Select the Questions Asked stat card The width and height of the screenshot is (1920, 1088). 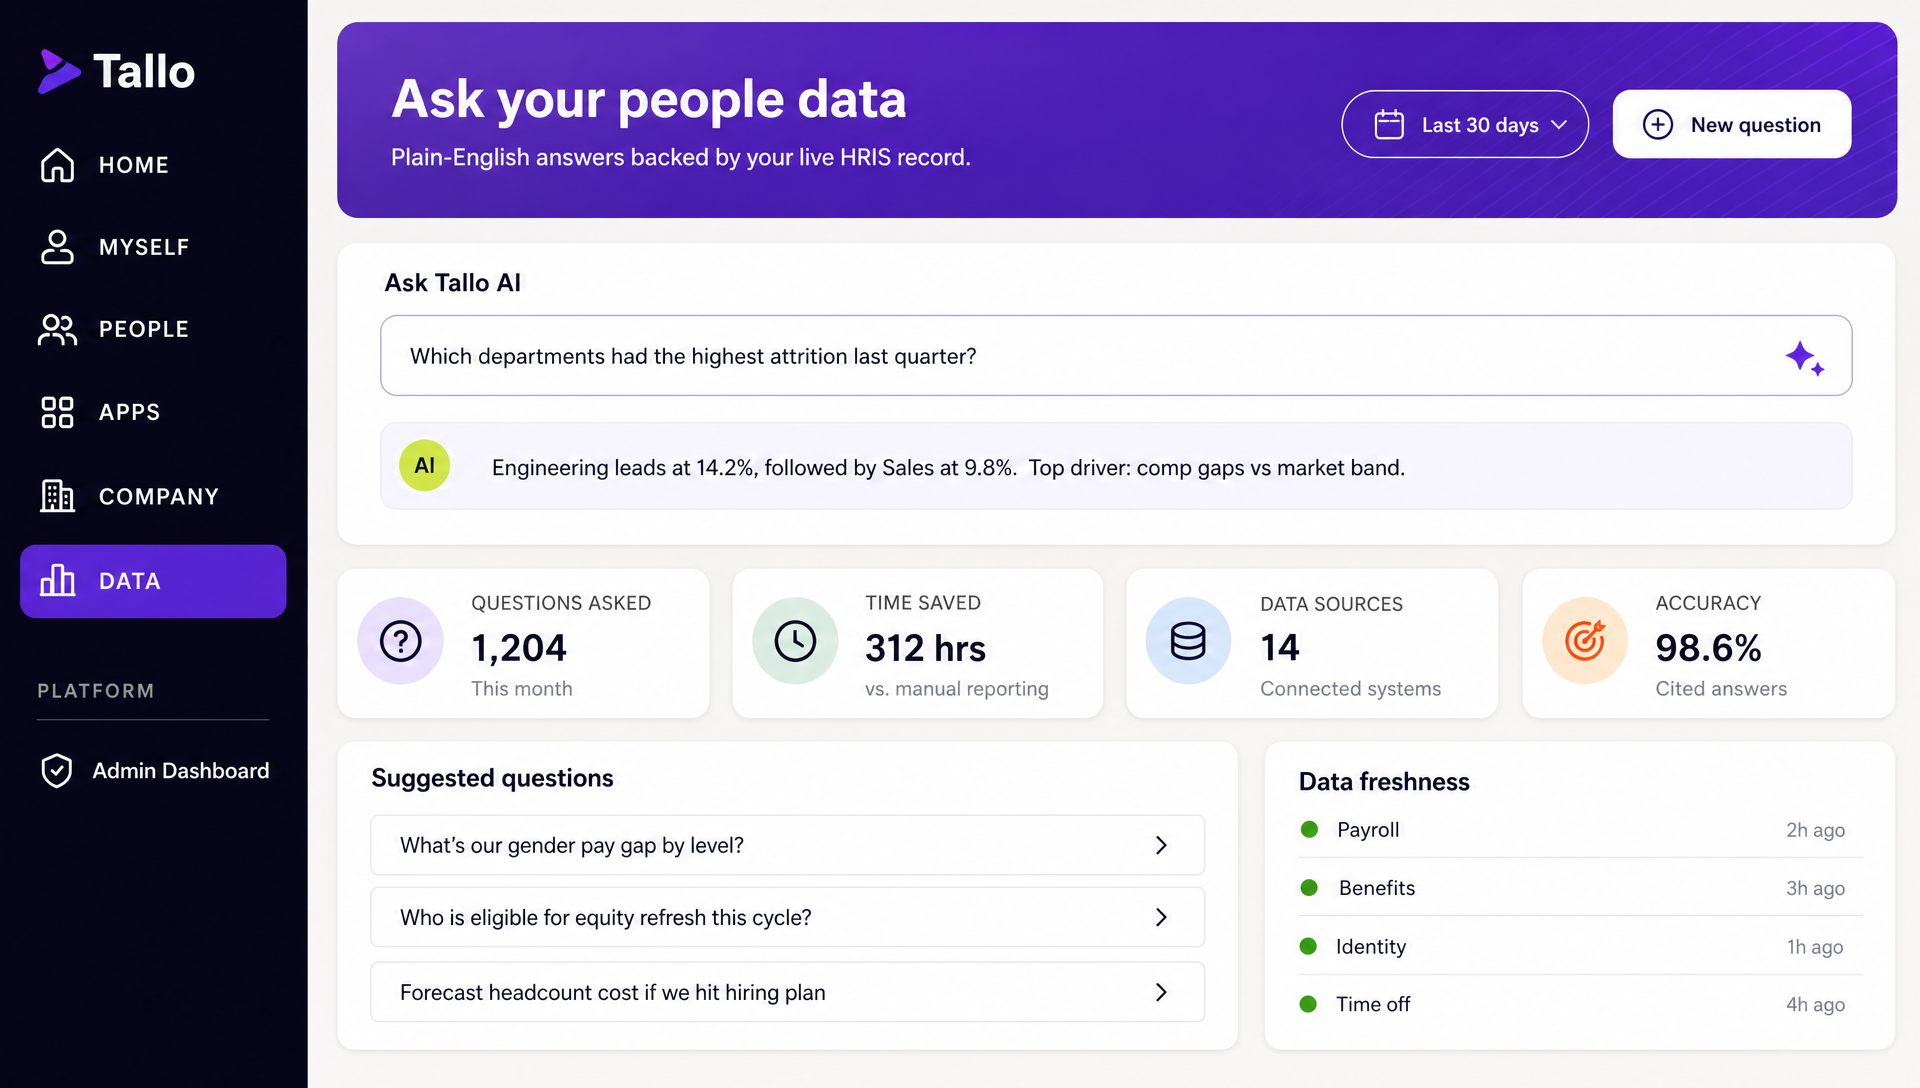coord(524,643)
